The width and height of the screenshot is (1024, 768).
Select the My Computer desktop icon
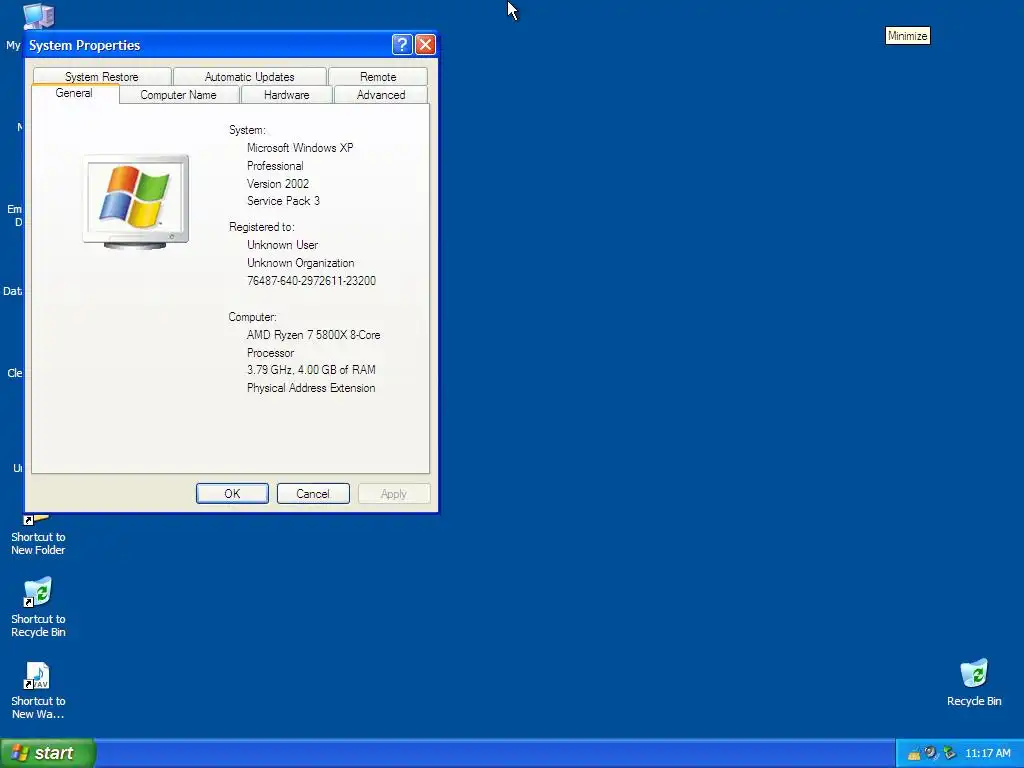[38, 16]
